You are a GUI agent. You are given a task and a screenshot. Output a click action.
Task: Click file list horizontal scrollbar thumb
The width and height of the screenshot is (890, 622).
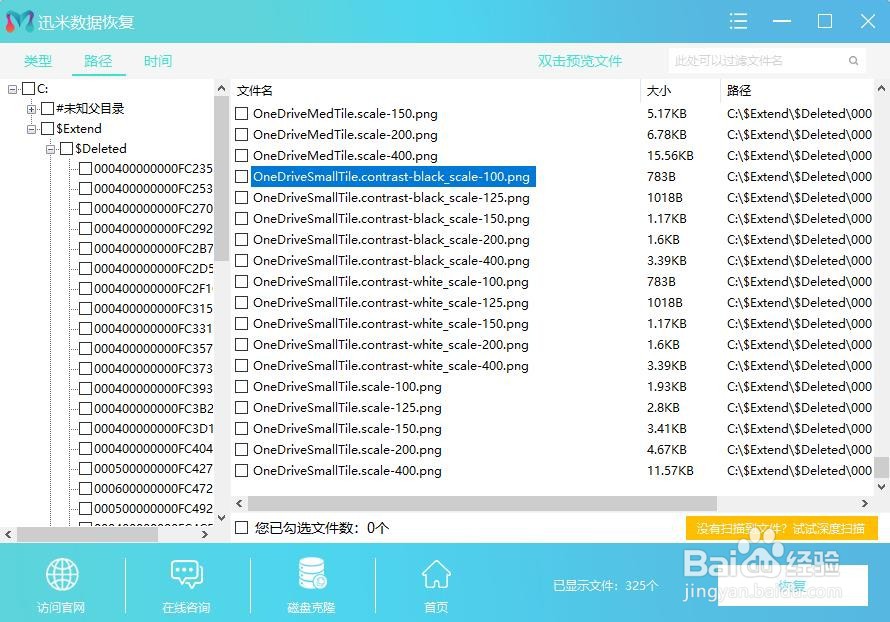482,503
